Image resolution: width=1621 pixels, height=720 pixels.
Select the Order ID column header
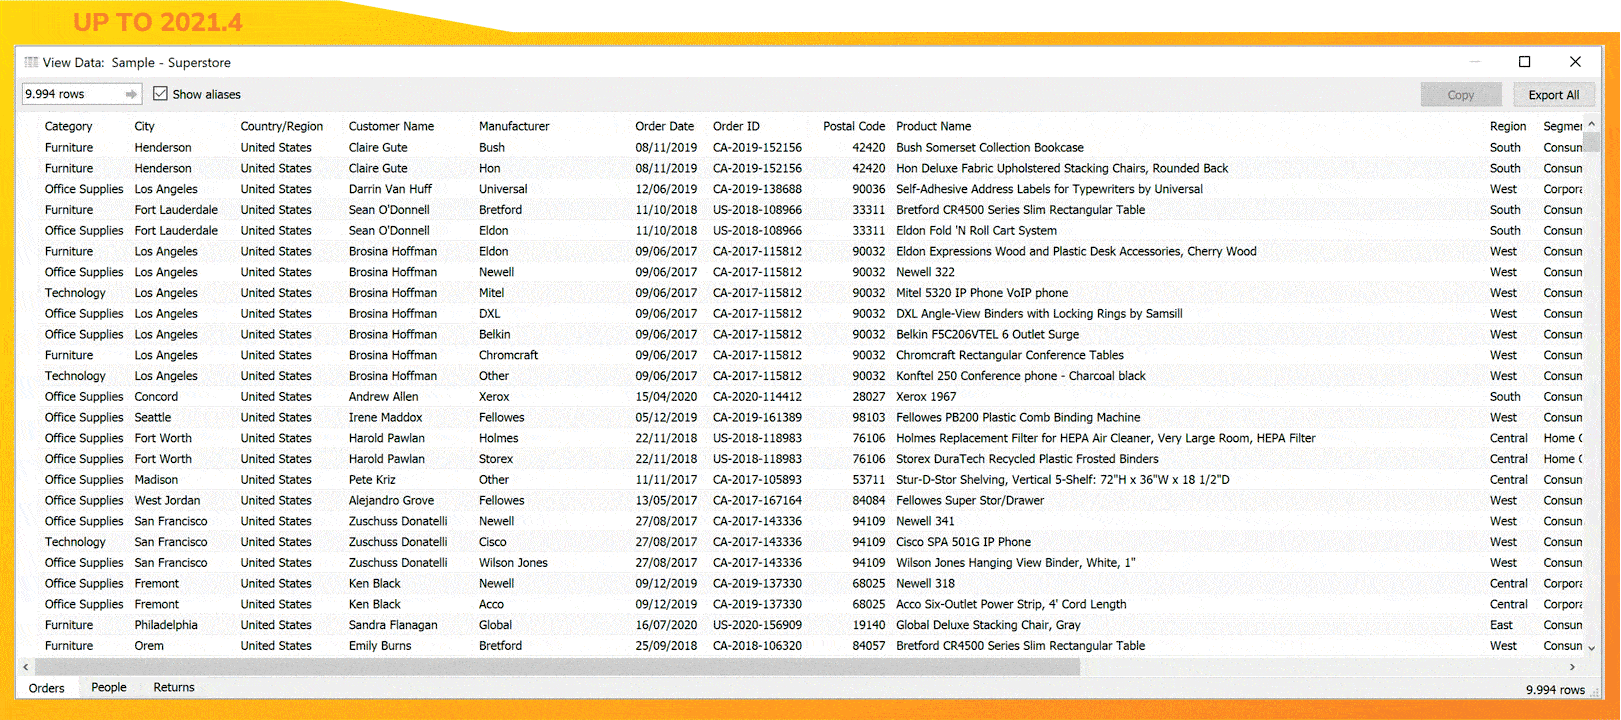point(736,127)
